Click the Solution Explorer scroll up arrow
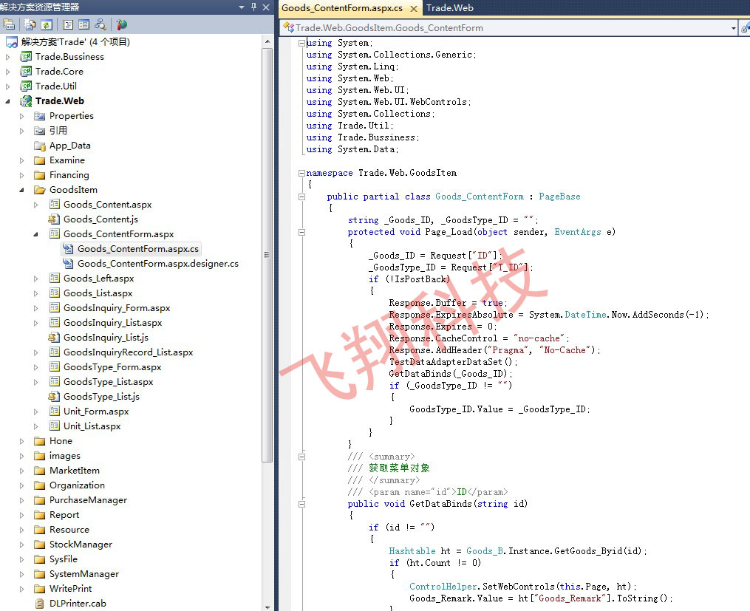 [267, 42]
